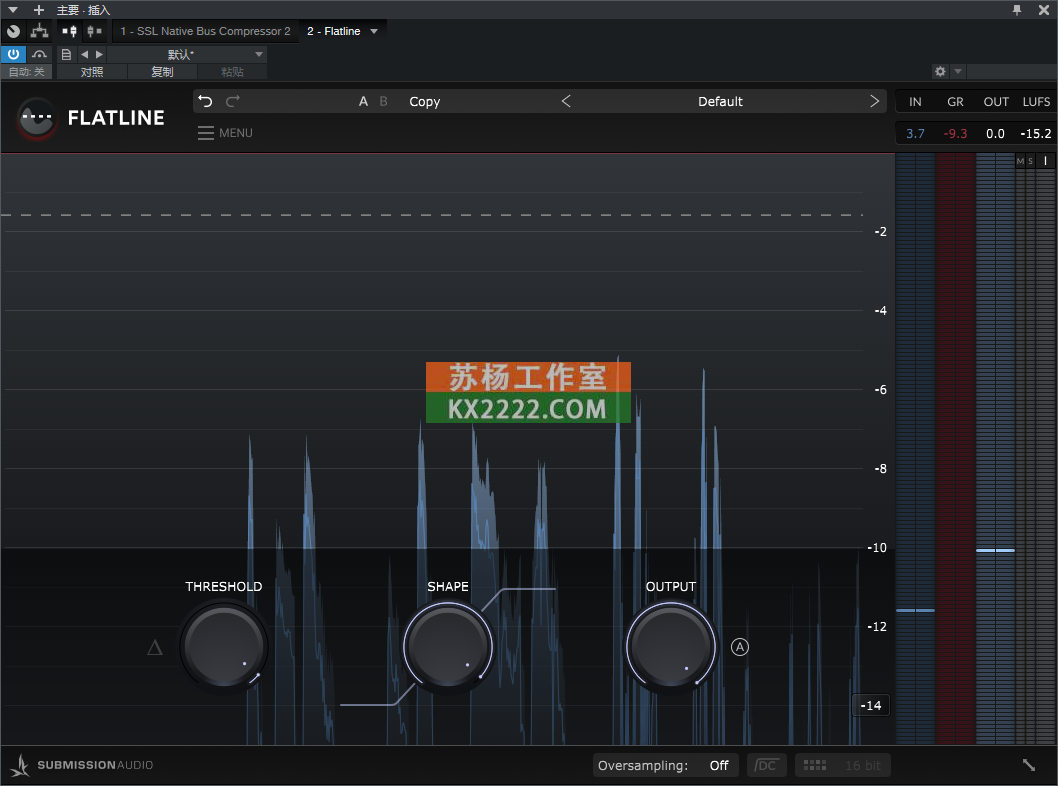Click the LUFS meter label
1058x786 pixels.
click(x=1036, y=102)
